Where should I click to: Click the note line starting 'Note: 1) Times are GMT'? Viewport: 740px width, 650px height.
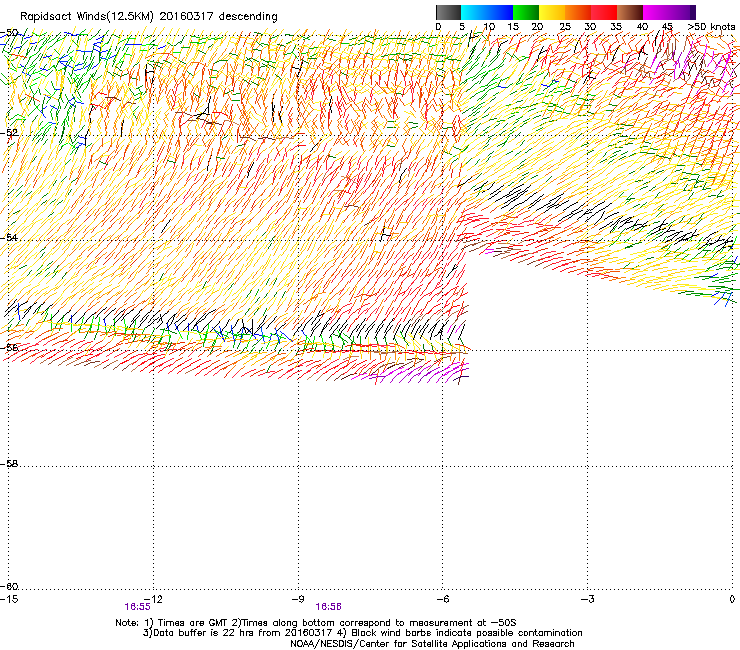point(316,623)
